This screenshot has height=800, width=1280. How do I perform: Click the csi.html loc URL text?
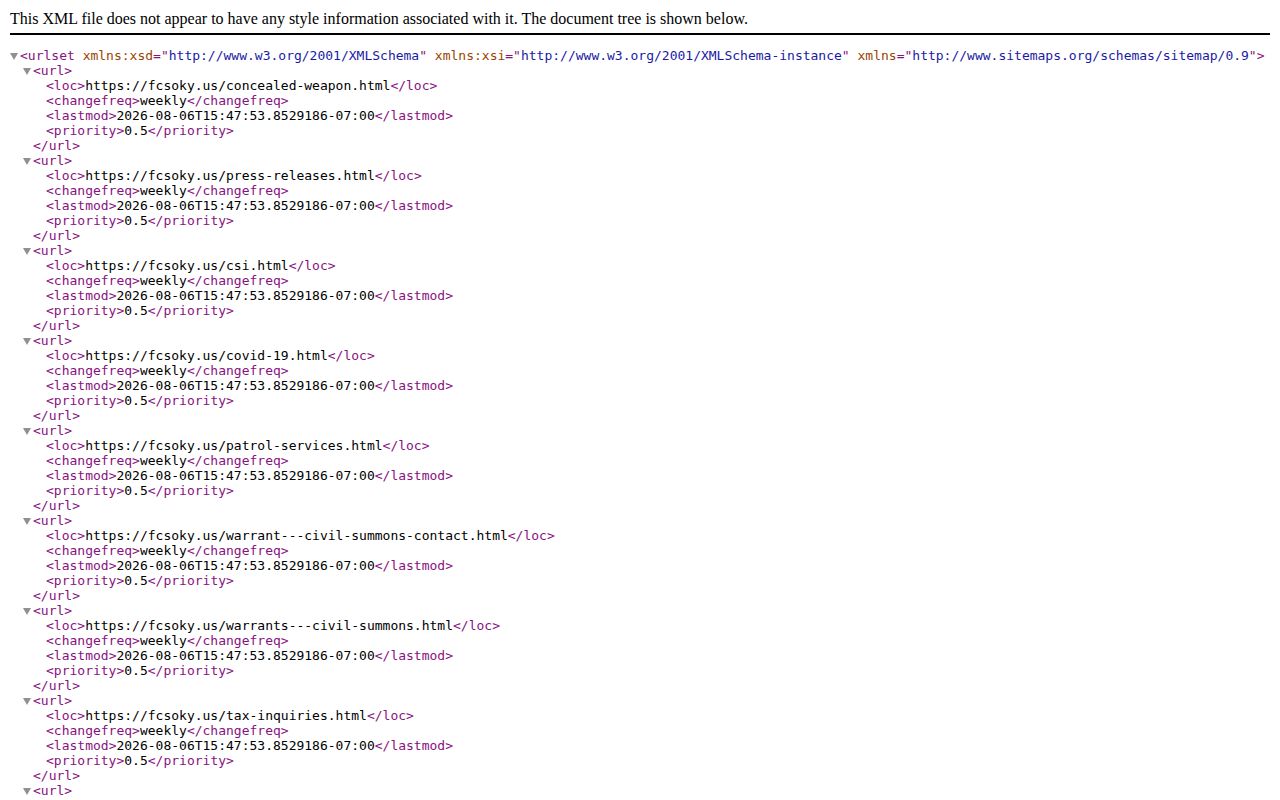point(187,266)
